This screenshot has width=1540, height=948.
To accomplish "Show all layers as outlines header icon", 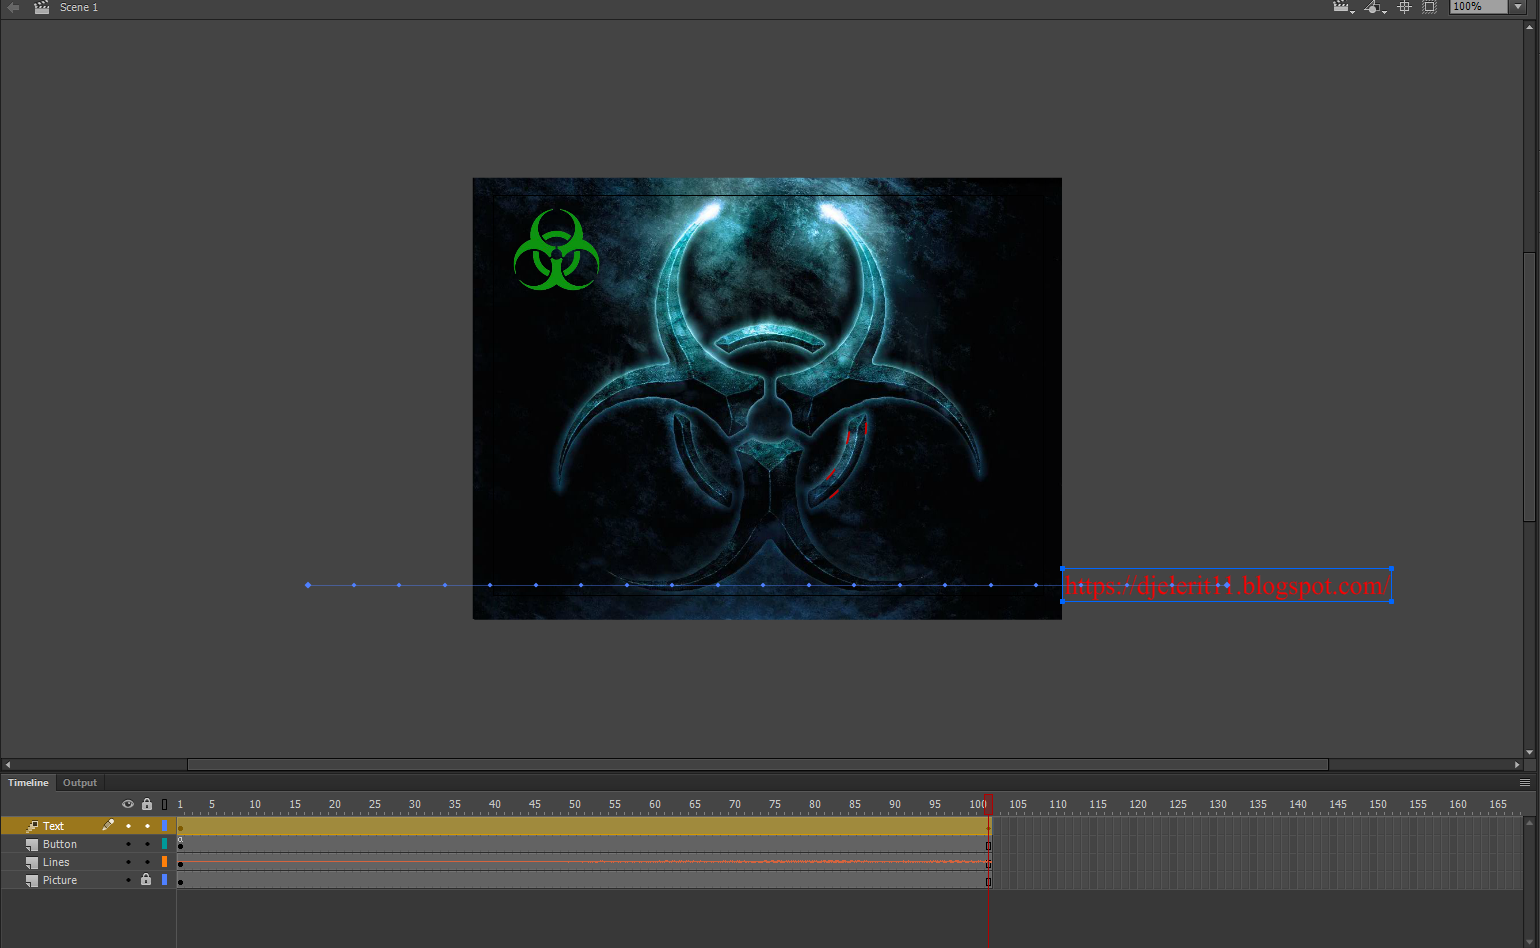I will tap(165, 804).
